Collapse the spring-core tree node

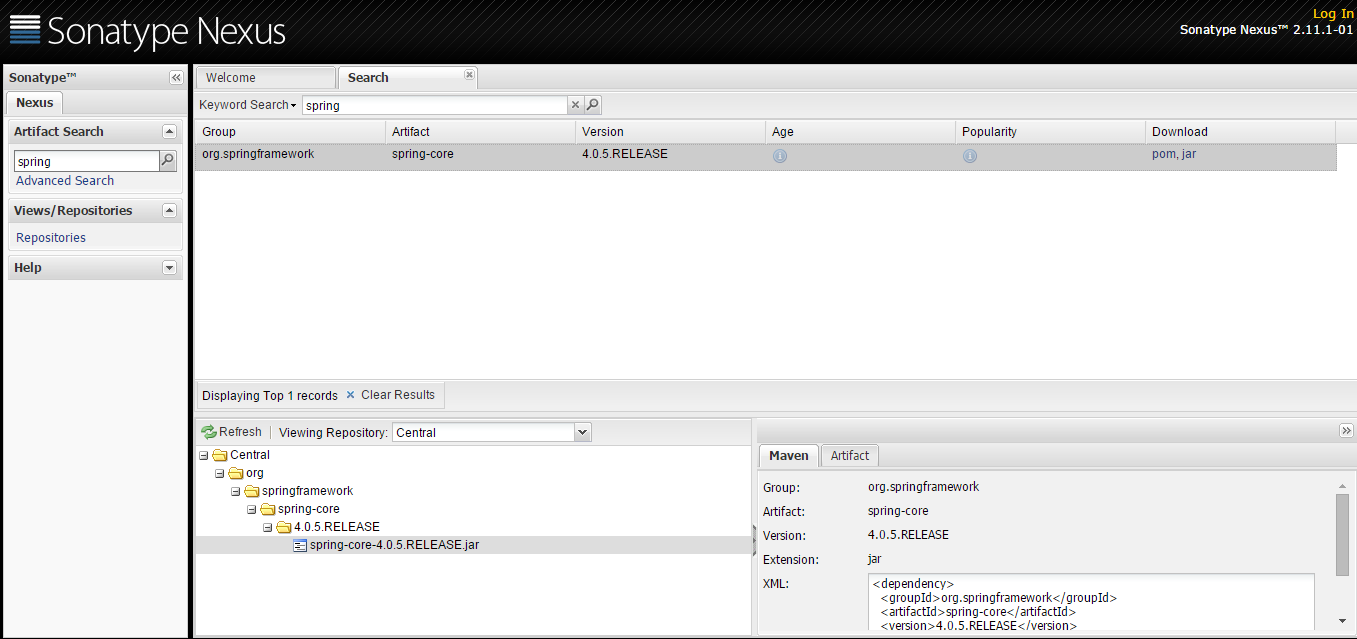pos(252,509)
